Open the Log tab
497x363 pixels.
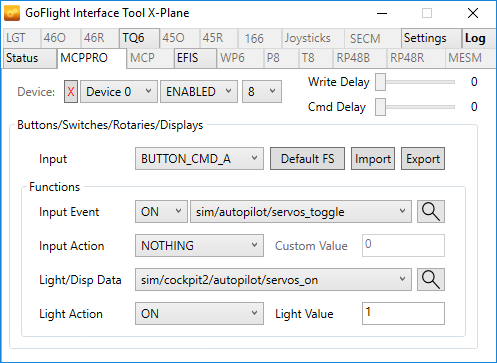pos(479,38)
